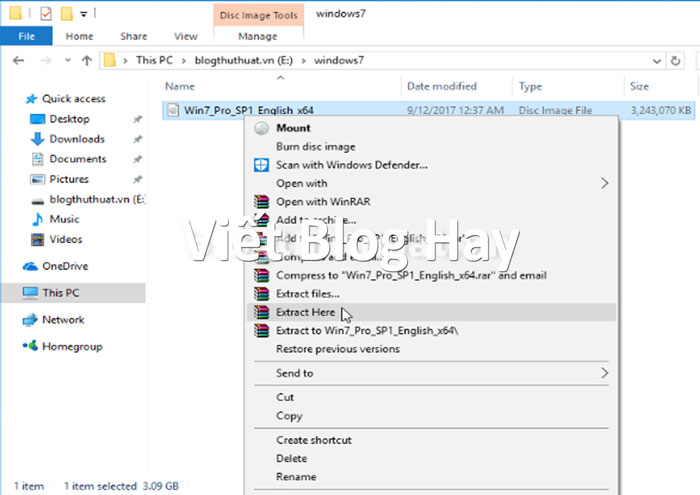Expand the address bar history dropdown
The width and height of the screenshot is (700, 495).
point(657,61)
